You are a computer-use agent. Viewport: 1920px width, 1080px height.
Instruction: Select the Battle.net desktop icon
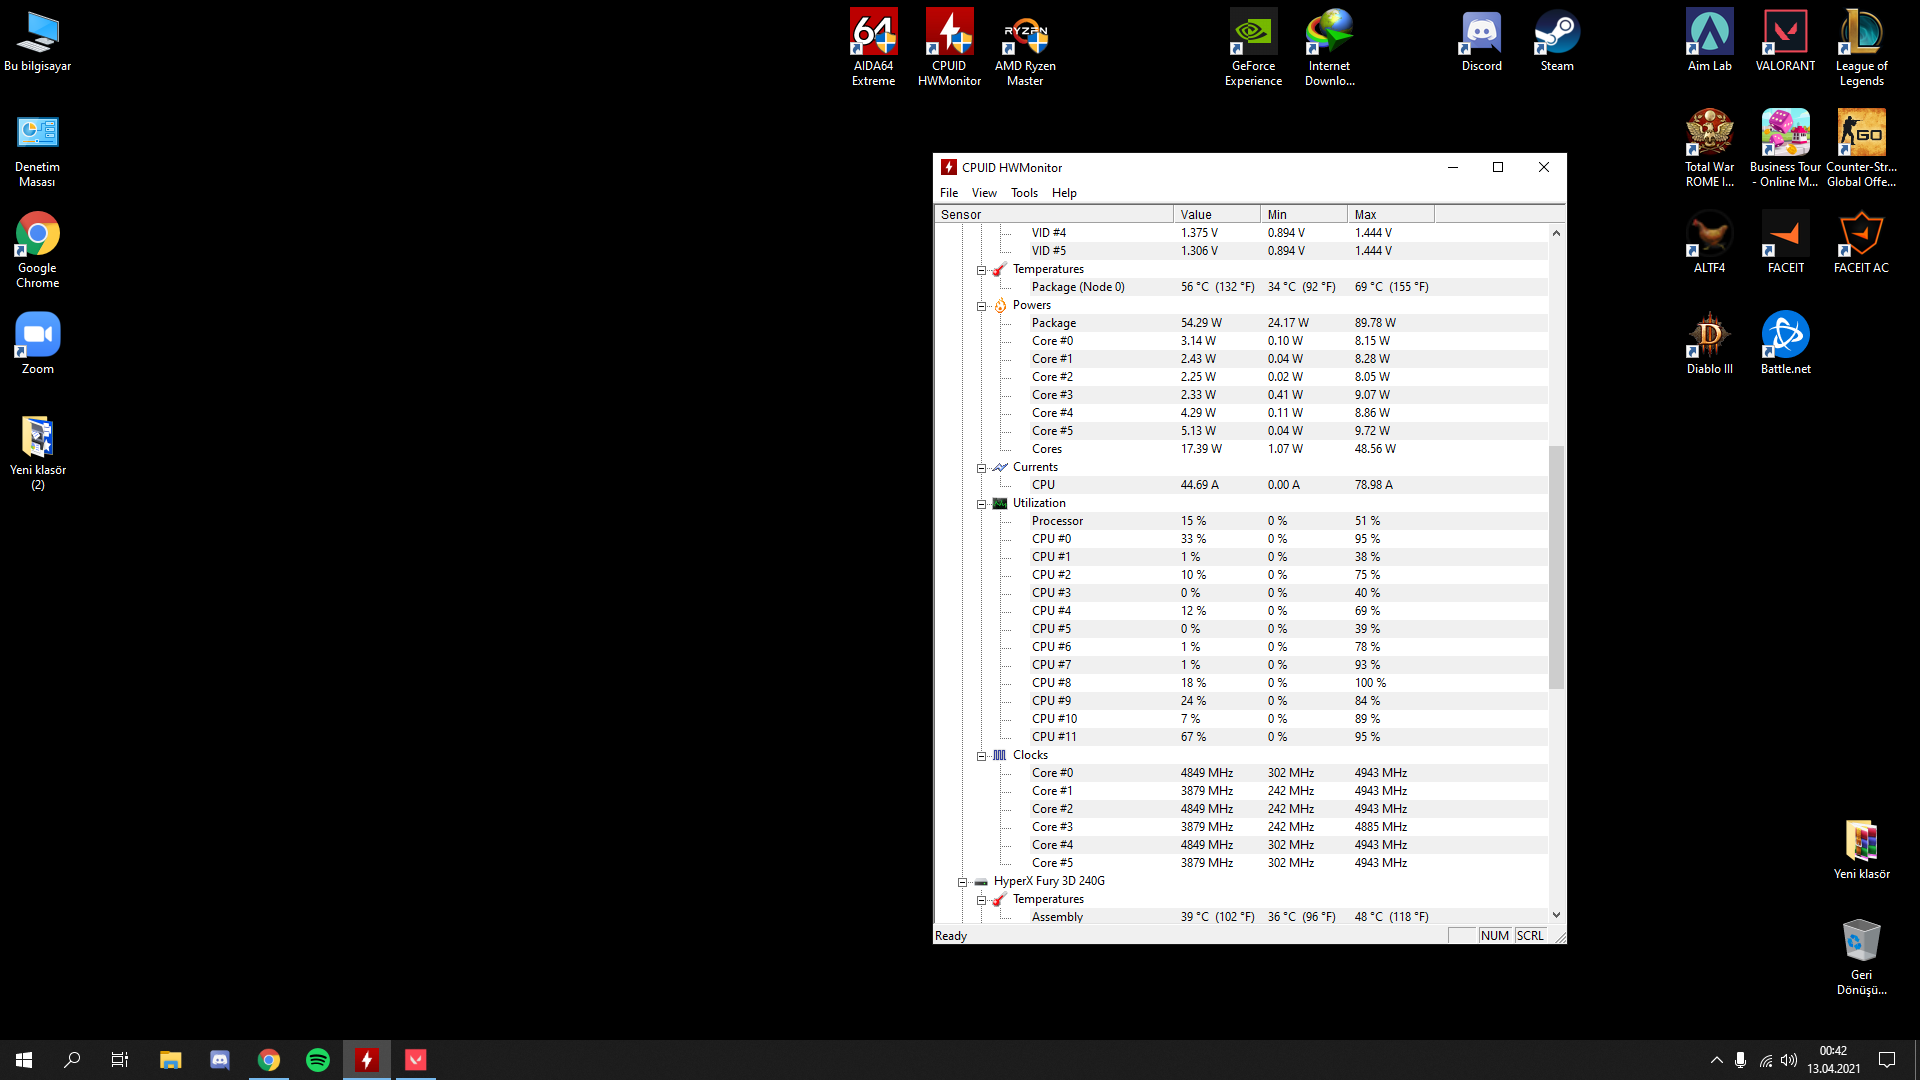point(1785,343)
